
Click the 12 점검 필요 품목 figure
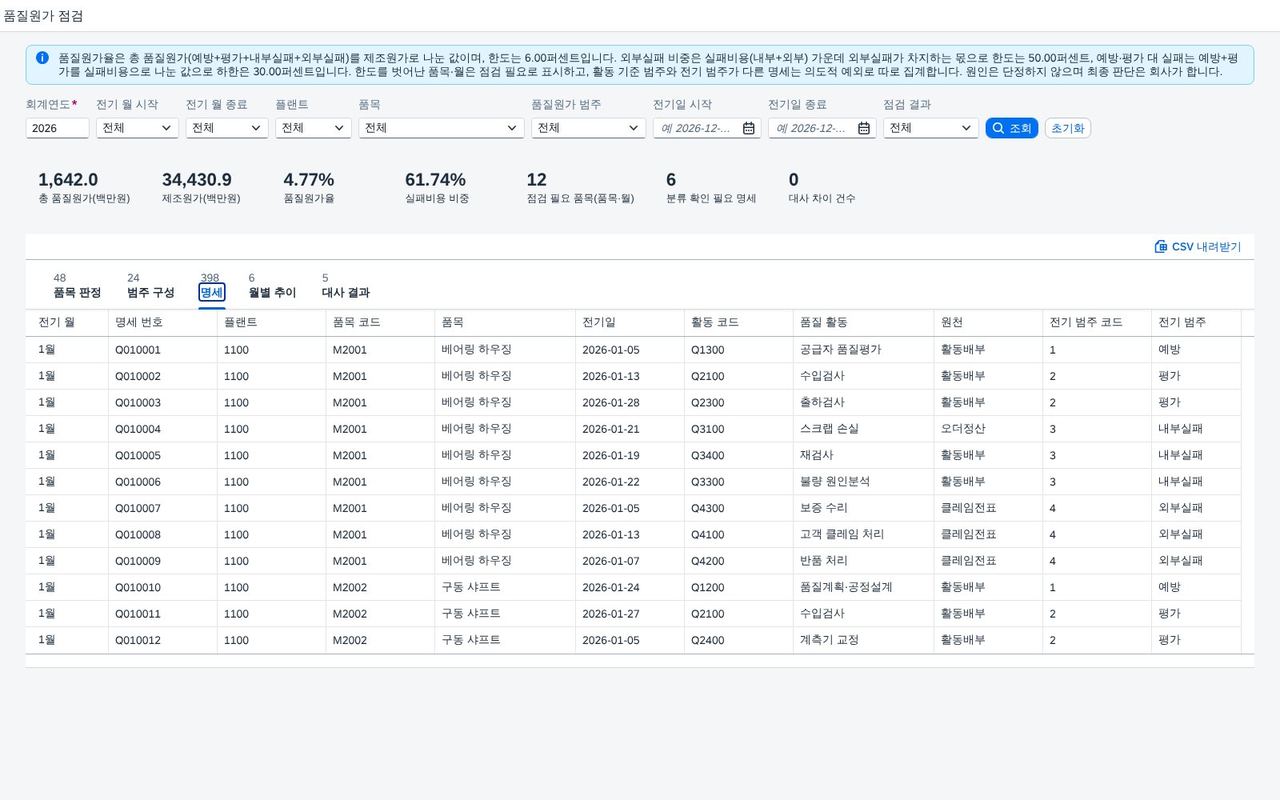[537, 180]
